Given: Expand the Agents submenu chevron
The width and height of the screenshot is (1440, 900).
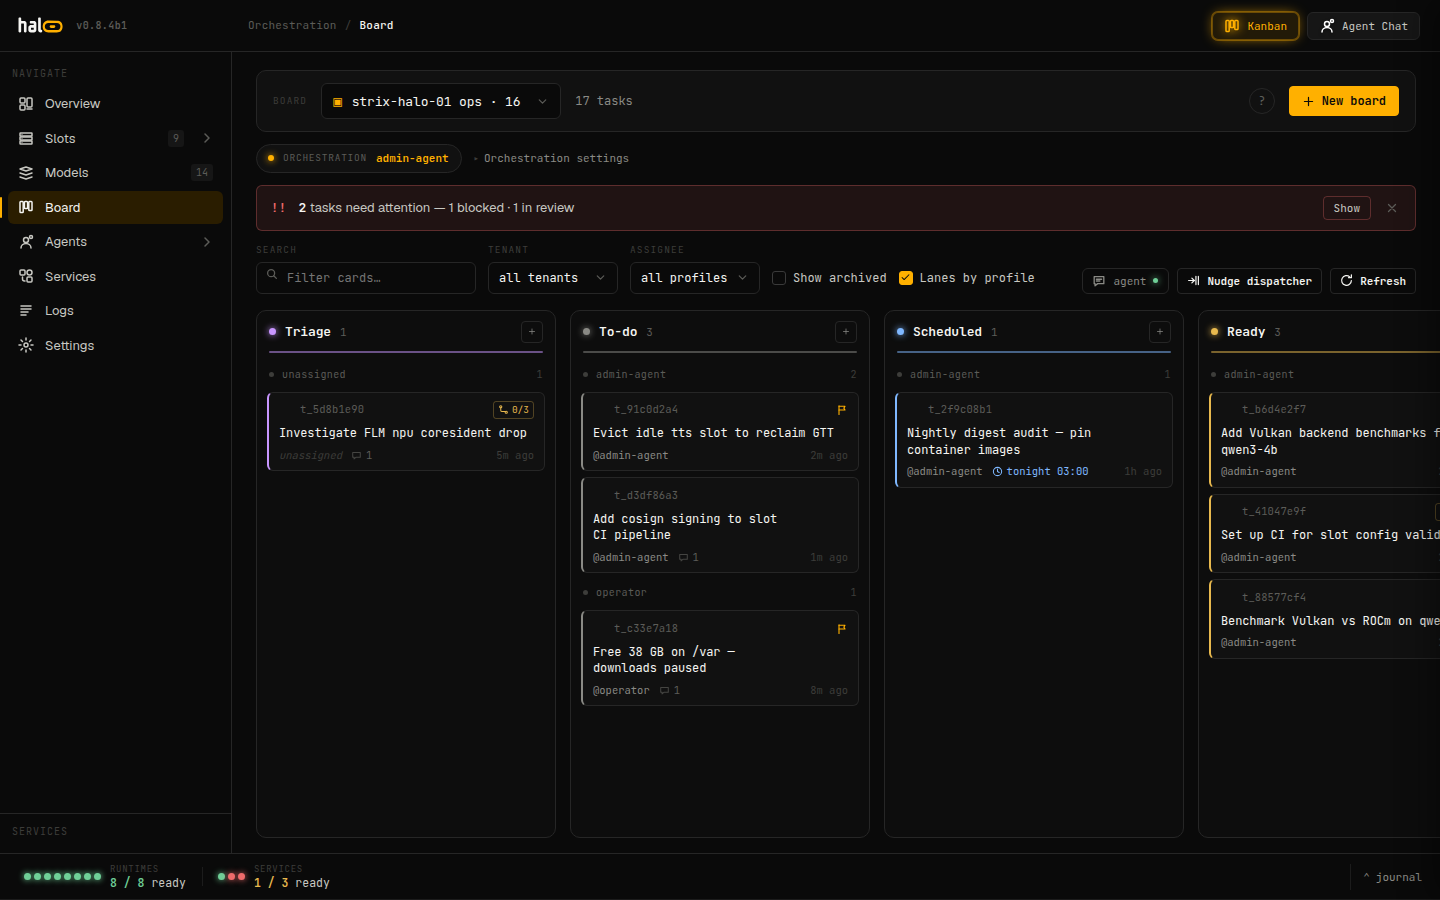Looking at the screenshot, I should pos(207,242).
